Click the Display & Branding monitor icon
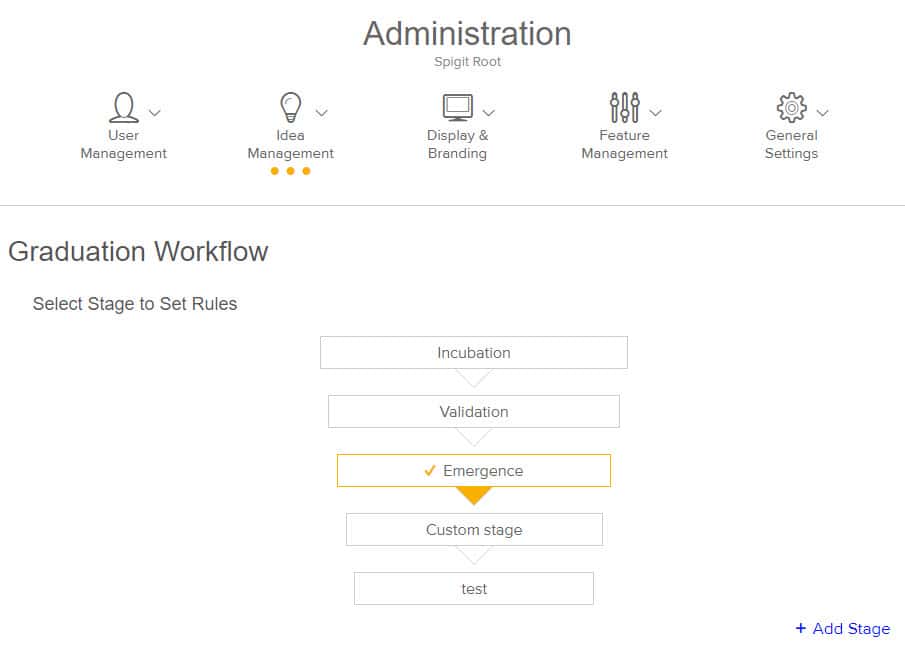Image resolution: width=905 pixels, height=650 pixels. pos(458,107)
